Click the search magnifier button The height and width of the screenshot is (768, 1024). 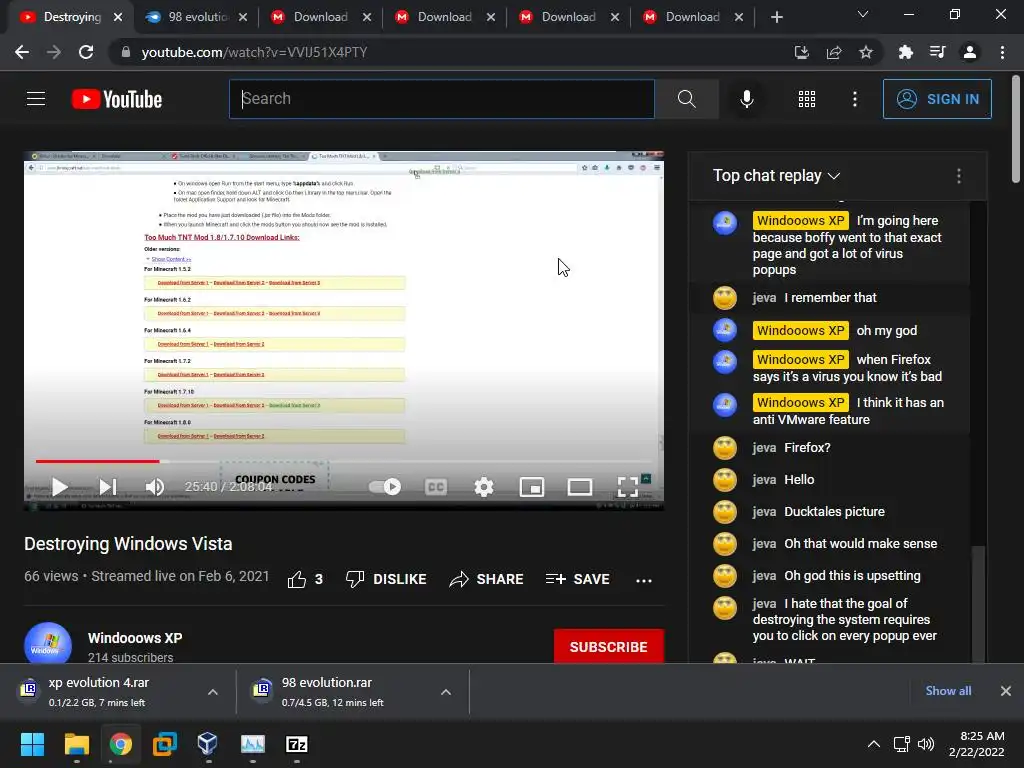[686, 99]
